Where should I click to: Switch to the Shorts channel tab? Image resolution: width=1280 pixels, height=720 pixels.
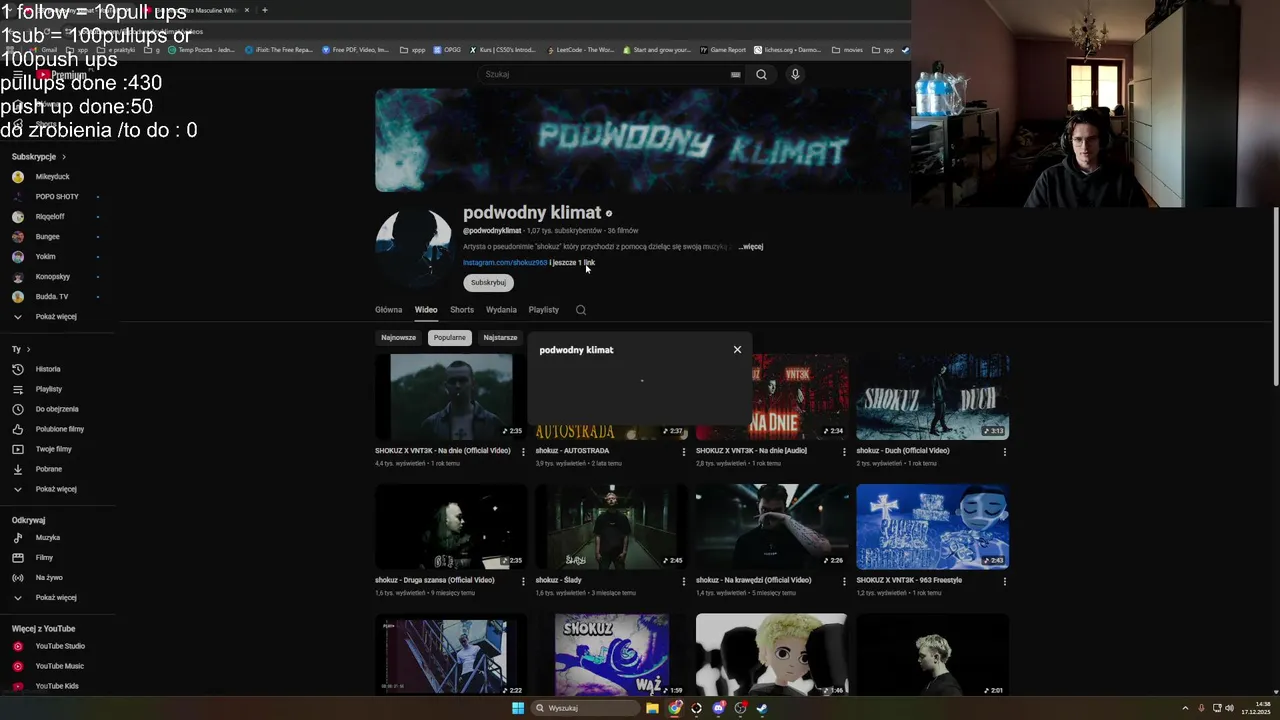tap(462, 310)
